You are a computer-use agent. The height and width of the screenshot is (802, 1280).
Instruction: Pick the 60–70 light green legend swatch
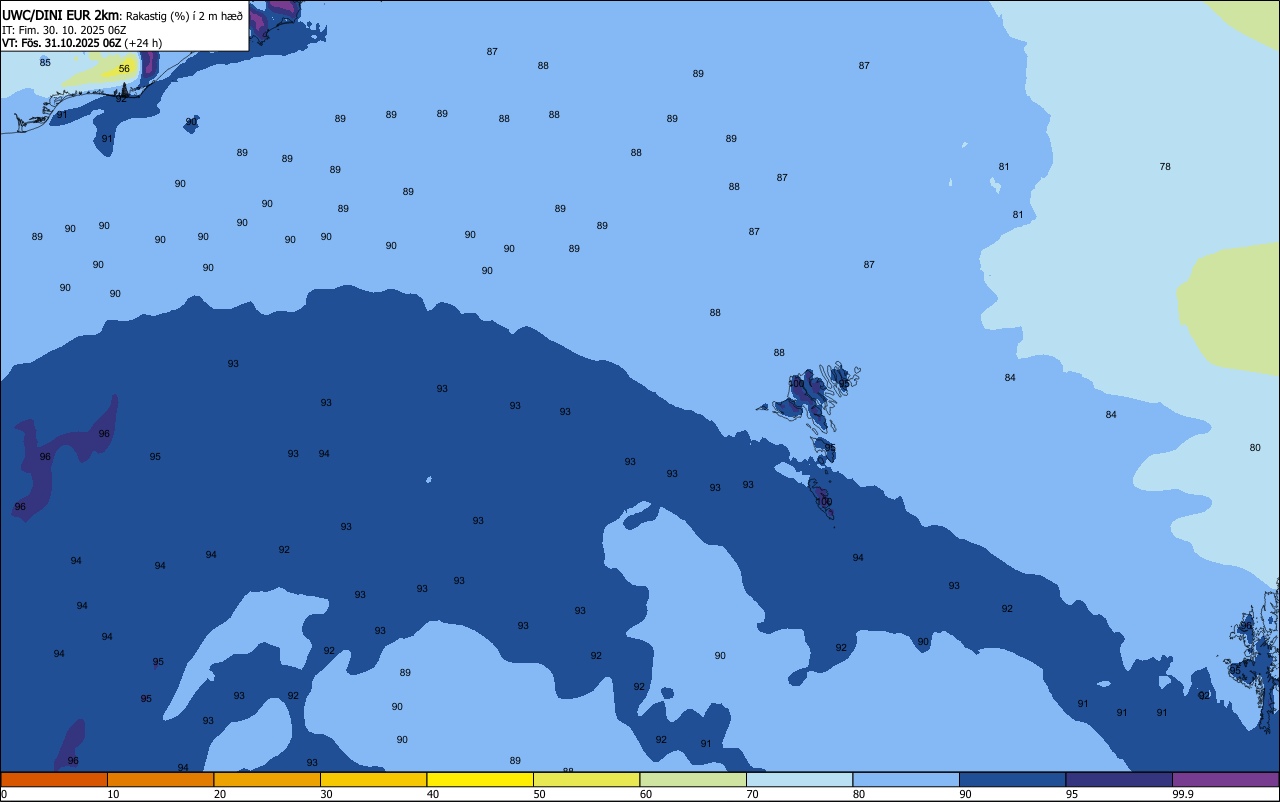pyautogui.click(x=693, y=779)
